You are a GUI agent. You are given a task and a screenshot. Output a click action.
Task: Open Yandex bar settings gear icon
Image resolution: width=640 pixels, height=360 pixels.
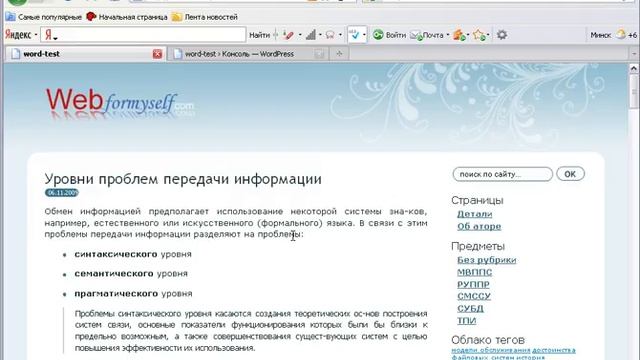[502, 35]
